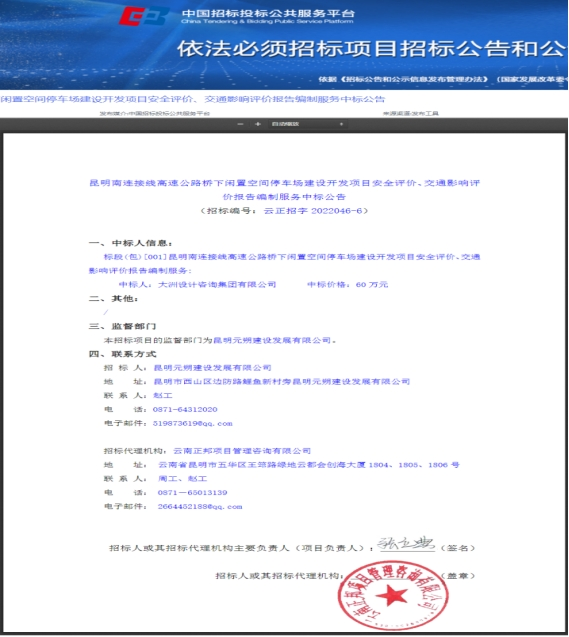Click the zoom out minus button
569x637 pixels.
click(x=240, y=124)
